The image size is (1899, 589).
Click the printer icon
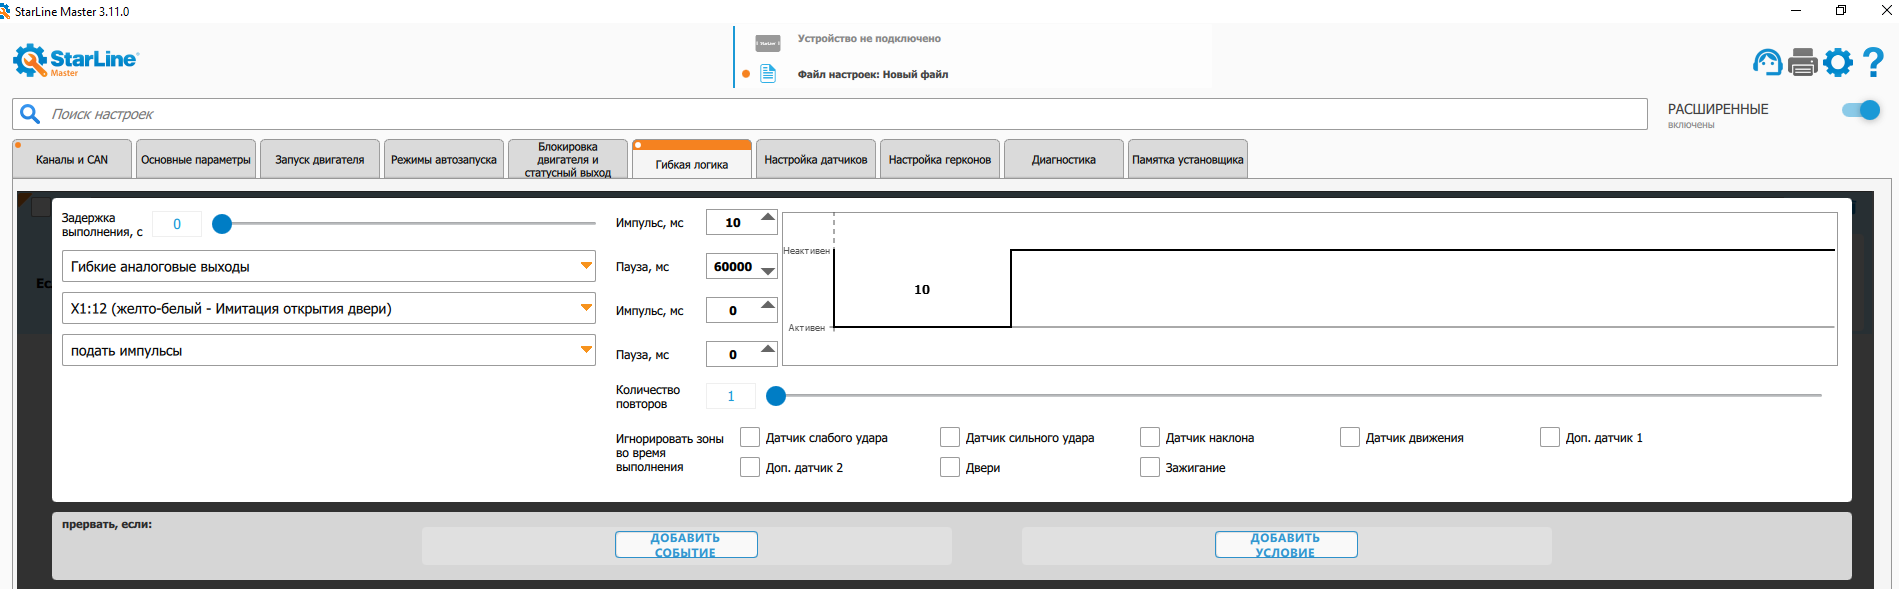pyautogui.click(x=1802, y=62)
